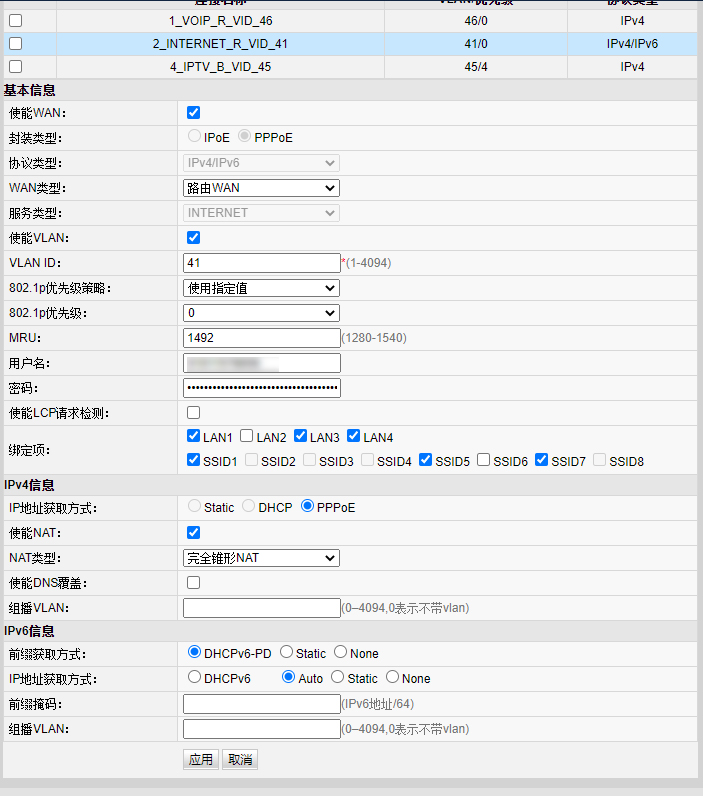Expand the 802.1p优先级 value dropdown
703x796 pixels.
click(x=261, y=313)
